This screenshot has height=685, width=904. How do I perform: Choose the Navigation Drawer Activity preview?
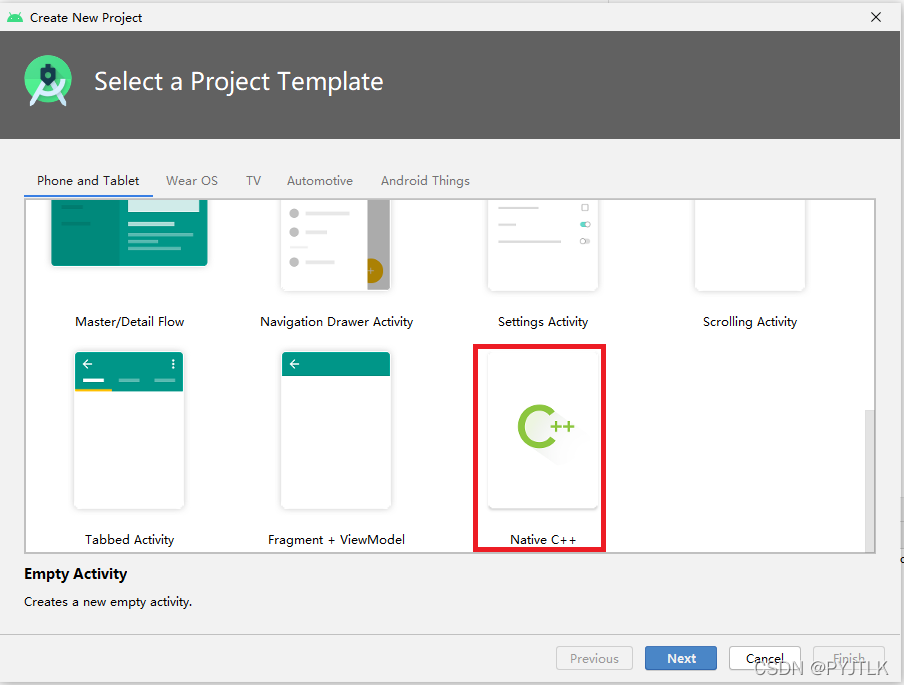[x=336, y=245]
